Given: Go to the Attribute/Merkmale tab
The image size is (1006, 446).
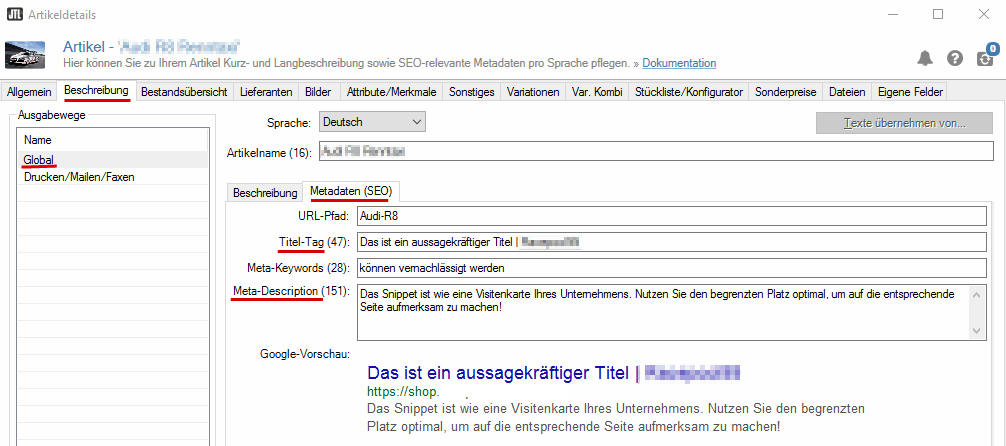Looking at the screenshot, I should point(391,92).
